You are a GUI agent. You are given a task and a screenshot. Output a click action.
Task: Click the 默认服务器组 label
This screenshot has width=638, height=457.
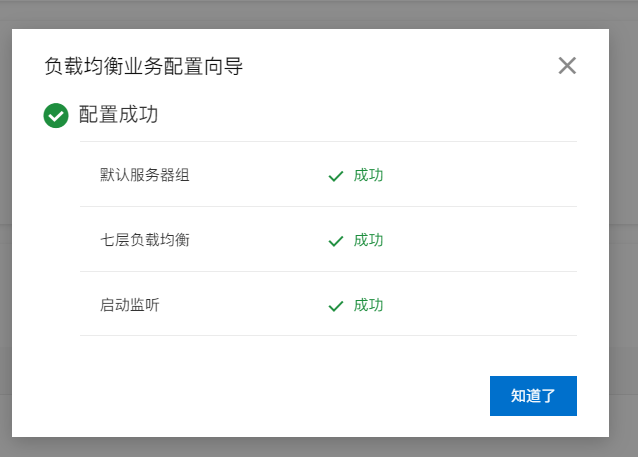coord(145,175)
